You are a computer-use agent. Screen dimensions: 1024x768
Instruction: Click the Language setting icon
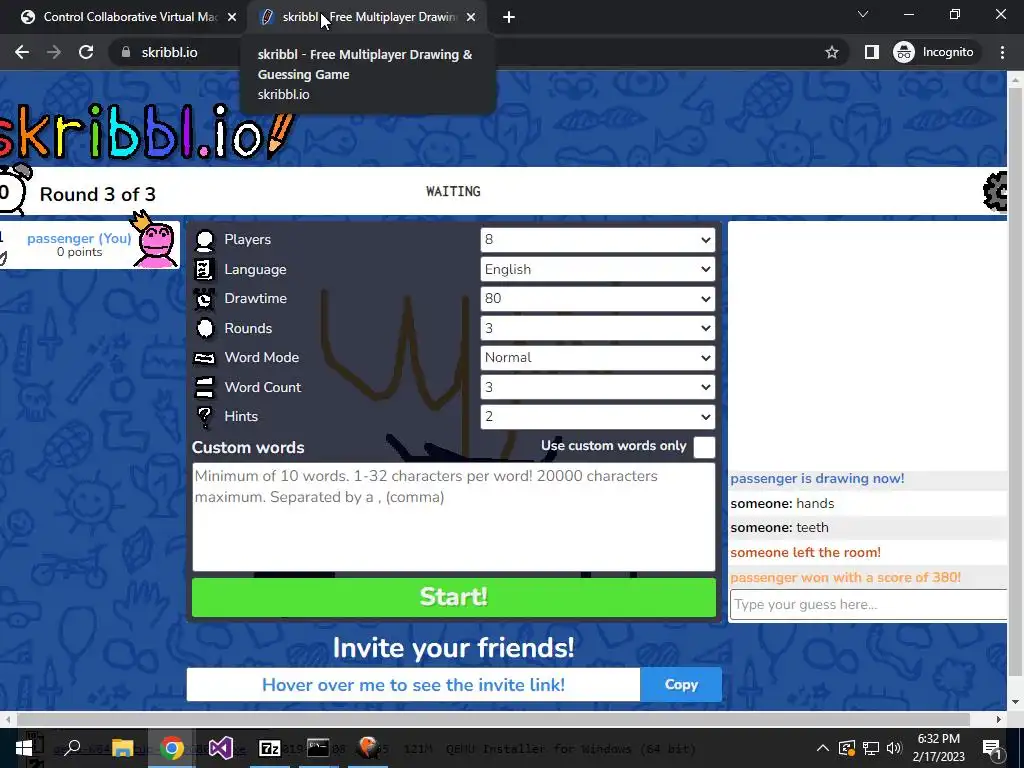[x=204, y=269]
